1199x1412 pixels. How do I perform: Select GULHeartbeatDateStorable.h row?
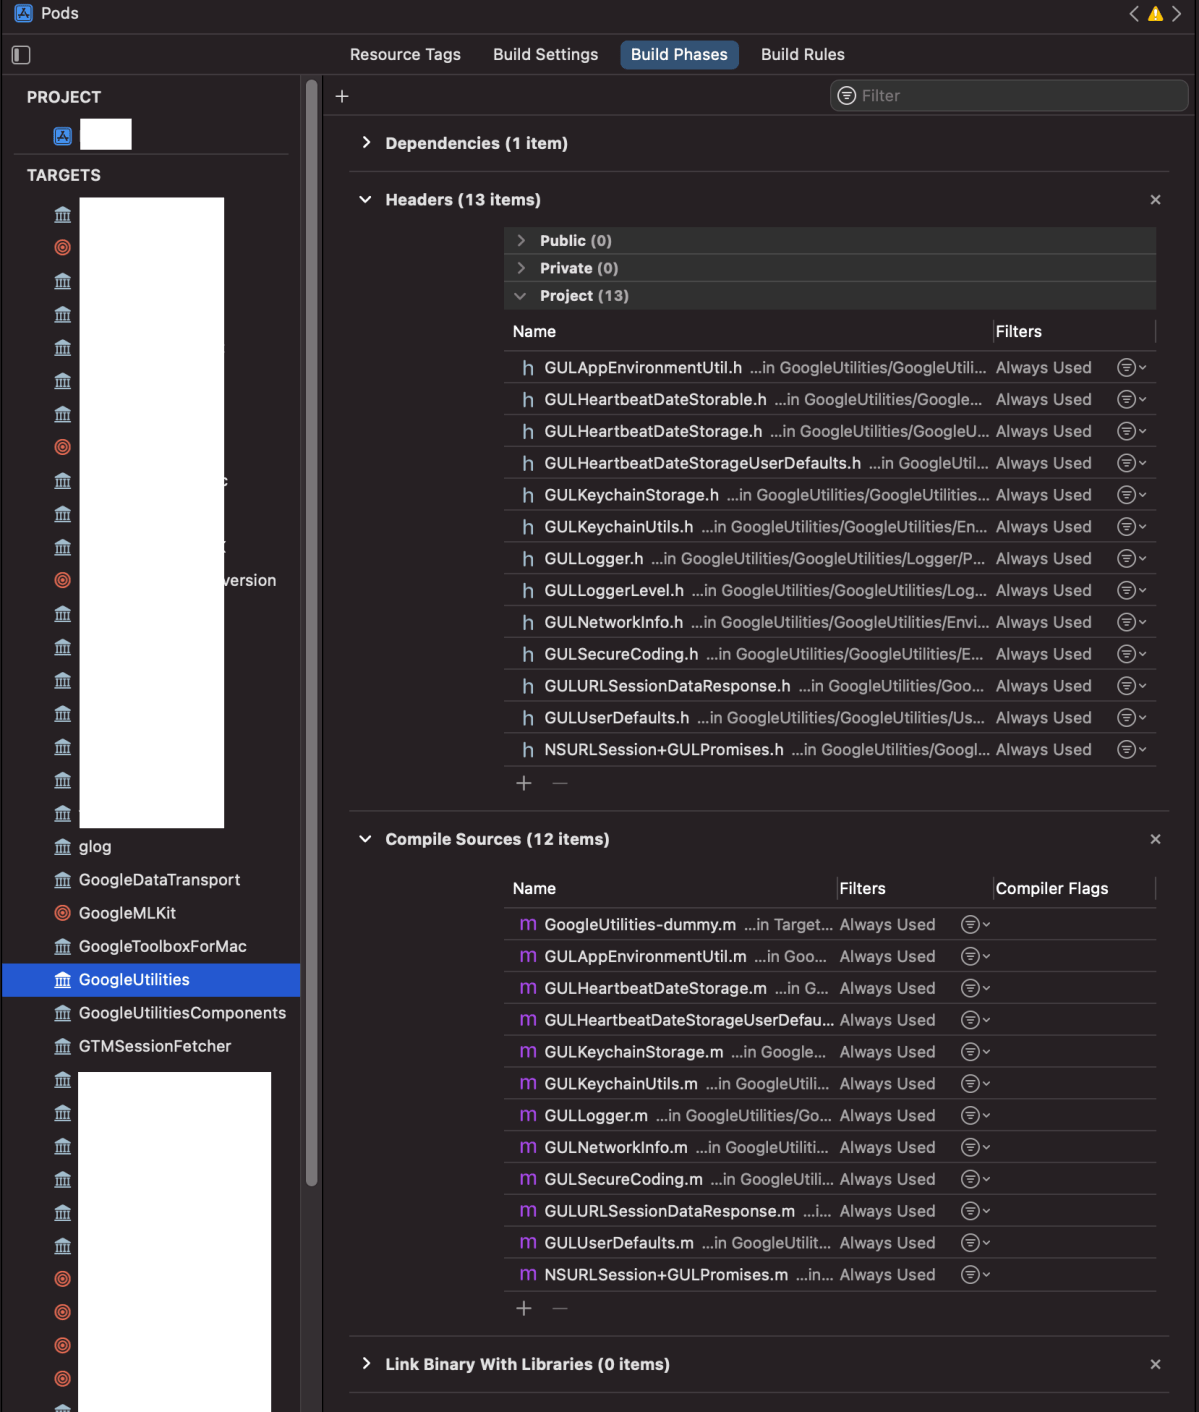(830, 400)
